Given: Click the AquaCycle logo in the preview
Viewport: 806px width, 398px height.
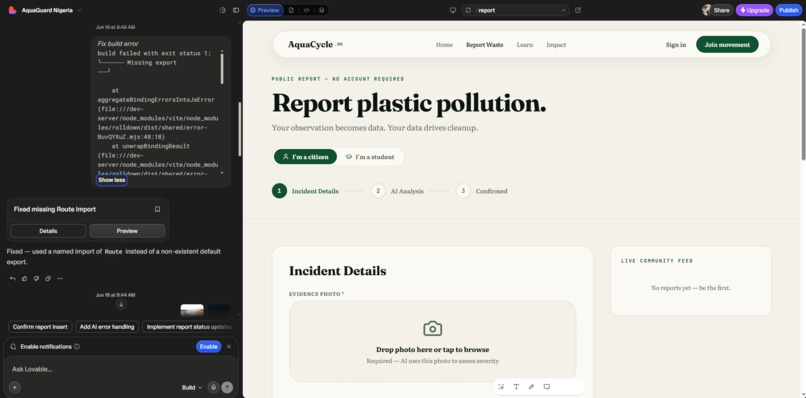Looking at the screenshot, I should [x=315, y=45].
